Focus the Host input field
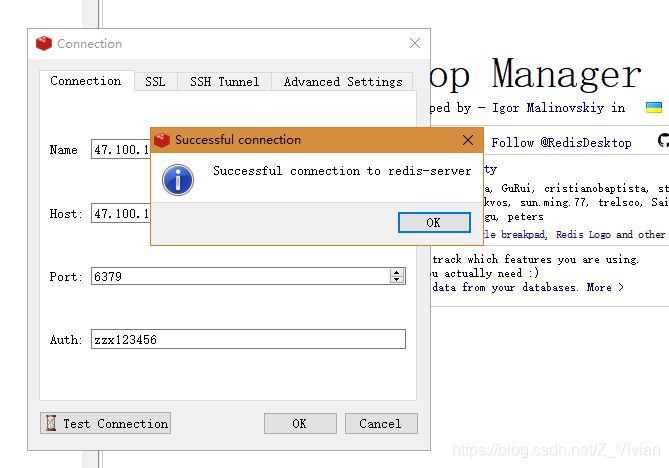 (x=121, y=213)
